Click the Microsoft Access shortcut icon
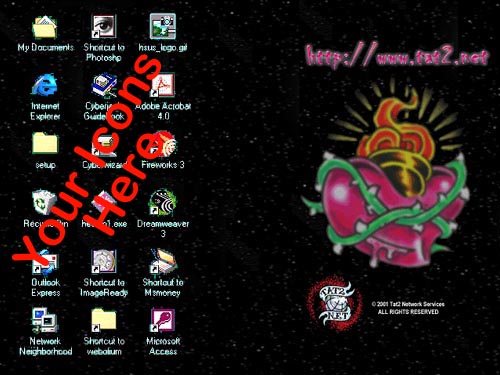Screen dimensions: 500x375 point(163,320)
